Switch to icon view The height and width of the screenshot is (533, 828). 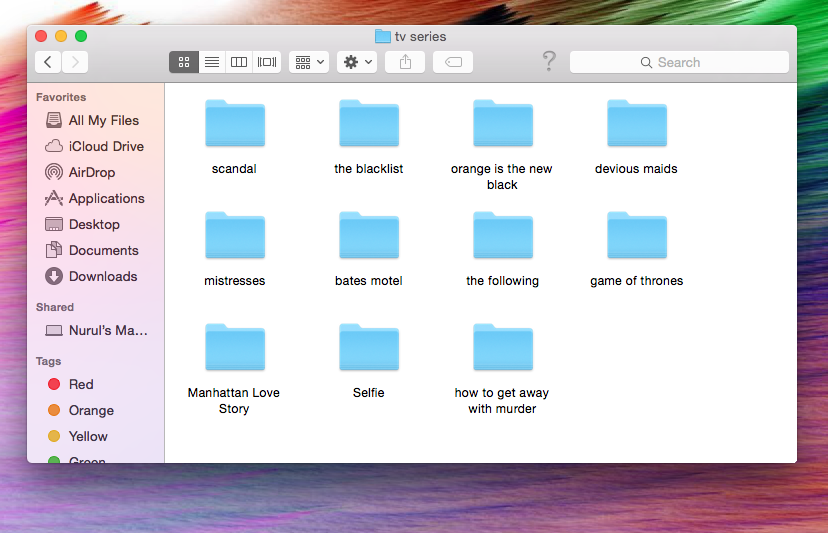(x=184, y=62)
